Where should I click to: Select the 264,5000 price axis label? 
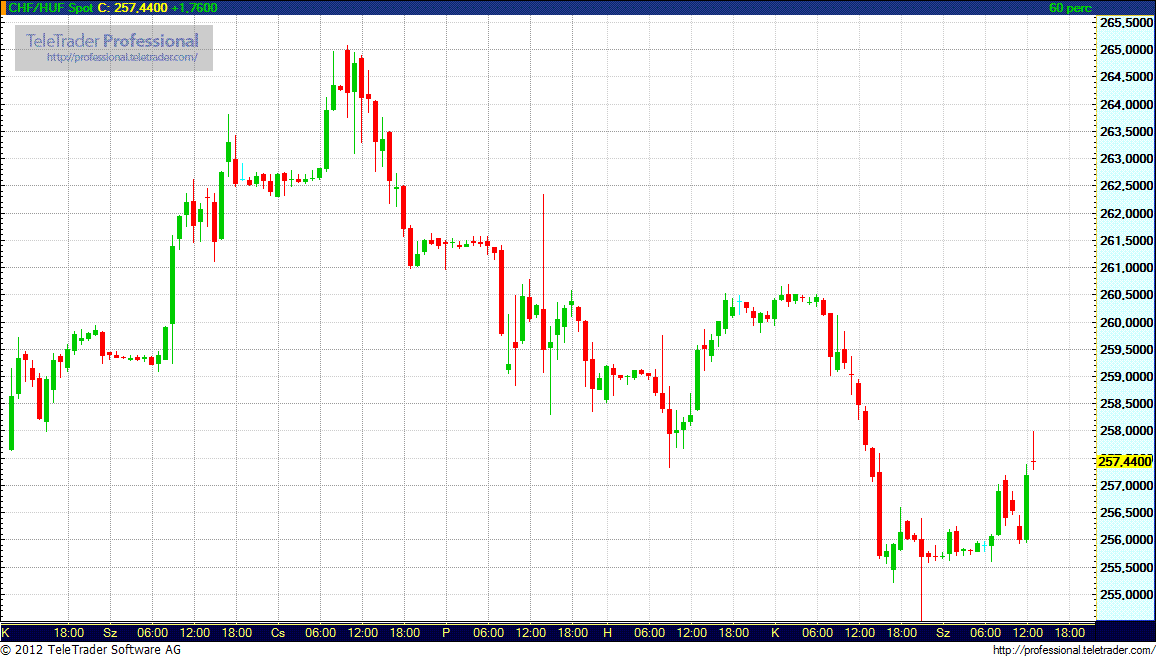pyautogui.click(x=1127, y=77)
